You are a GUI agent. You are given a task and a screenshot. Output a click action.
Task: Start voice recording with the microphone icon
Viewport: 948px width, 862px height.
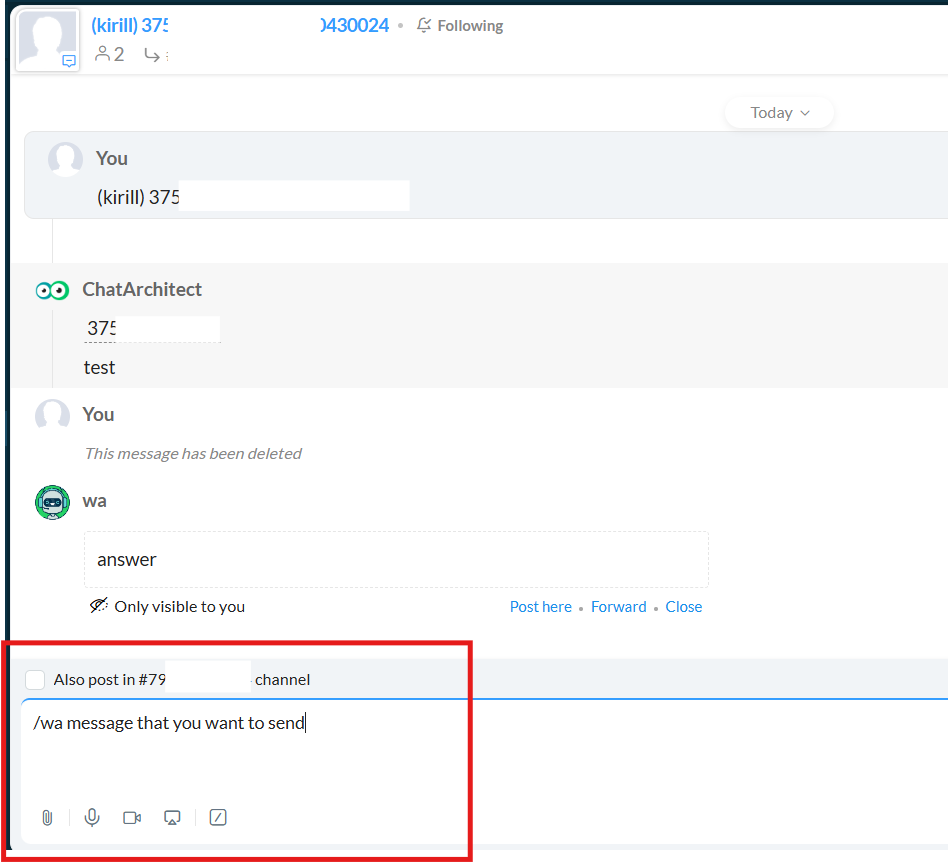pyautogui.click(x=92, y=818)
